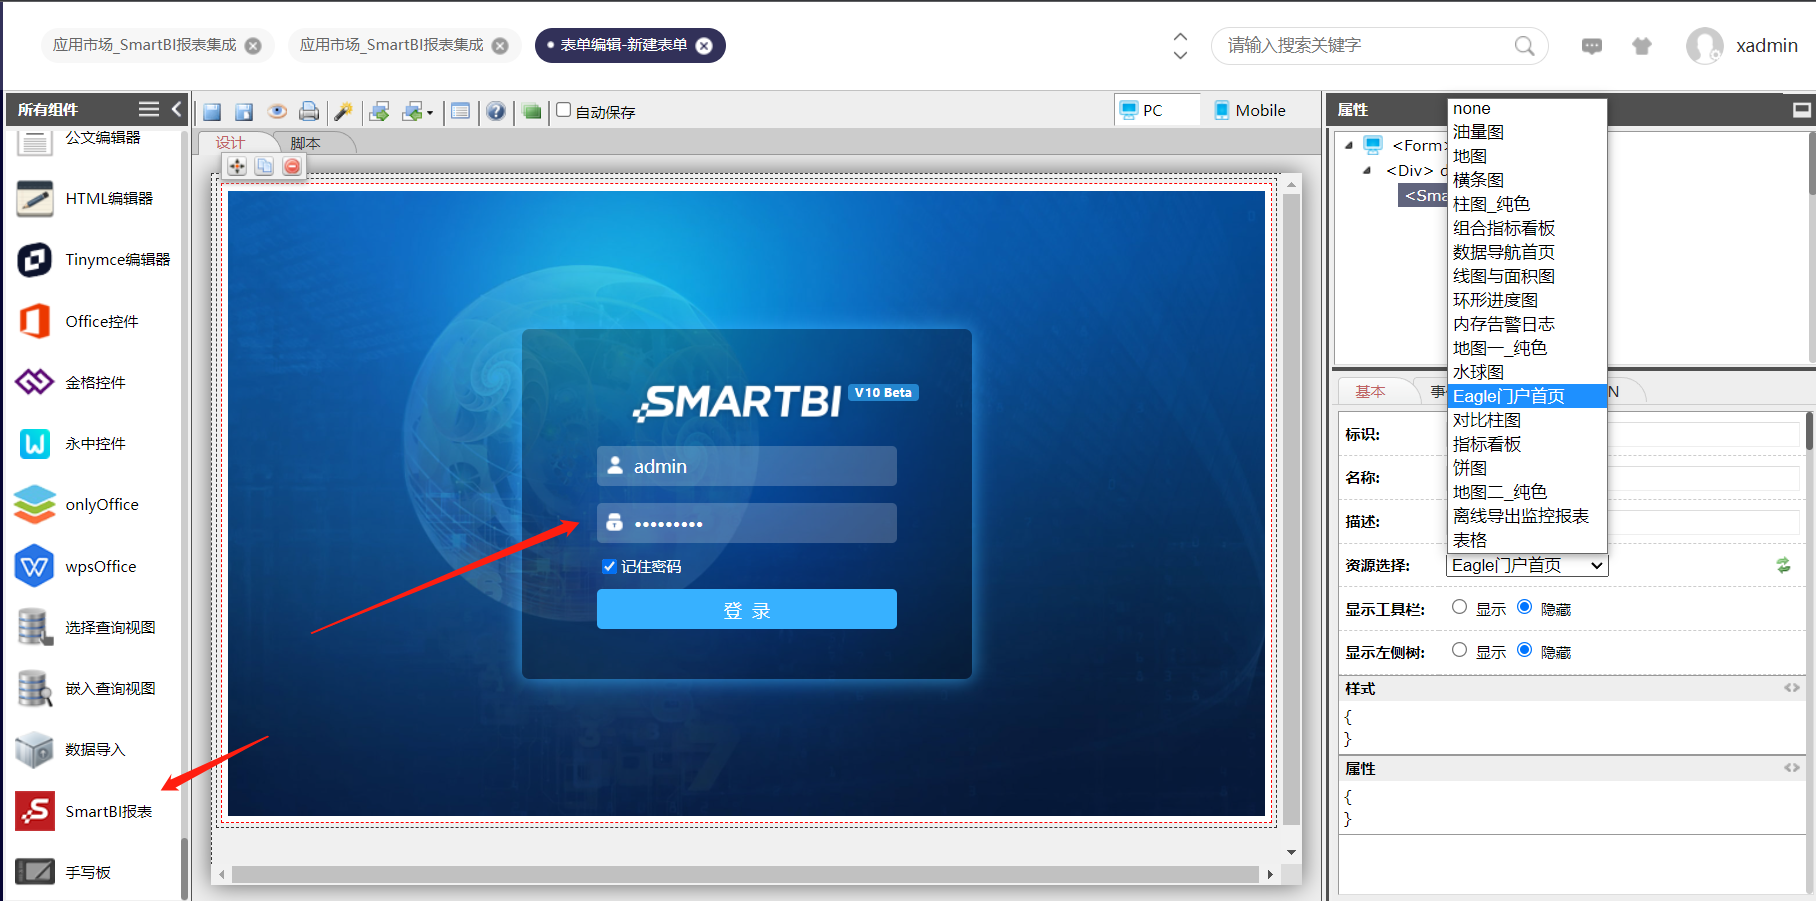1816x901 pixels.
Task: Select the 嵌入查询视图 component
Action: (86, 688)
